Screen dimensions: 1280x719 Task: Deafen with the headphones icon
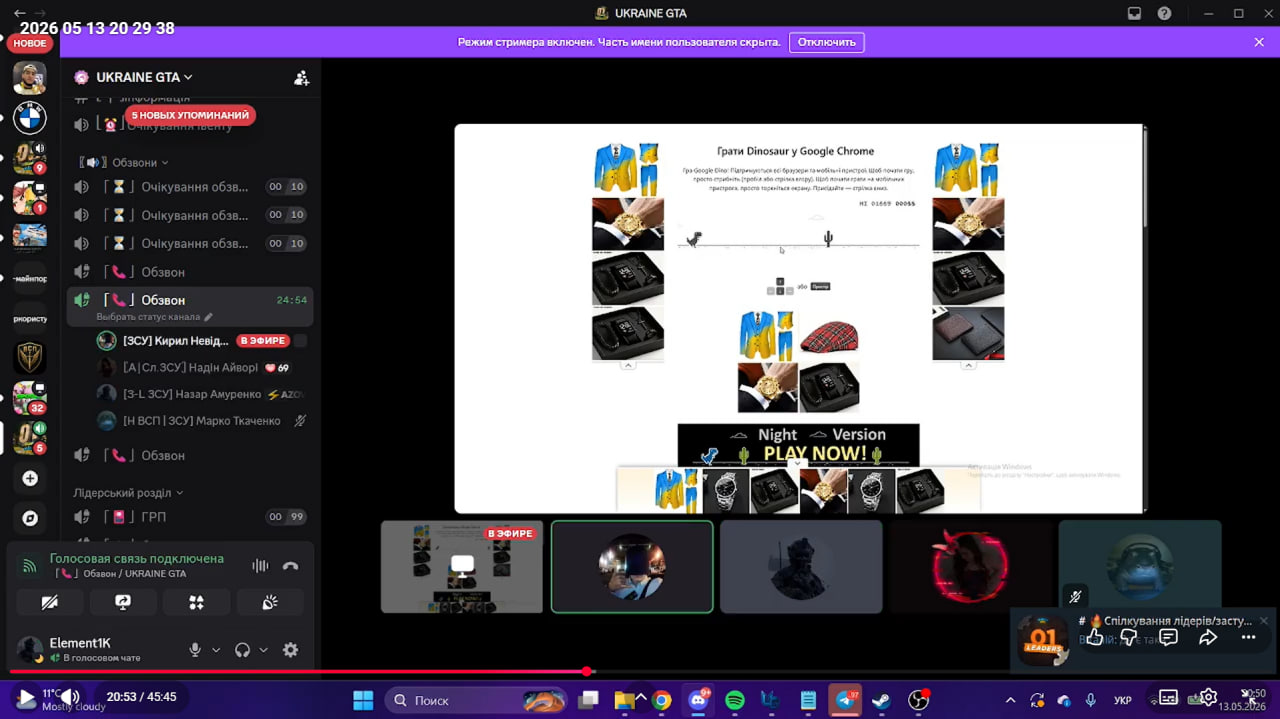pos(242,650)
